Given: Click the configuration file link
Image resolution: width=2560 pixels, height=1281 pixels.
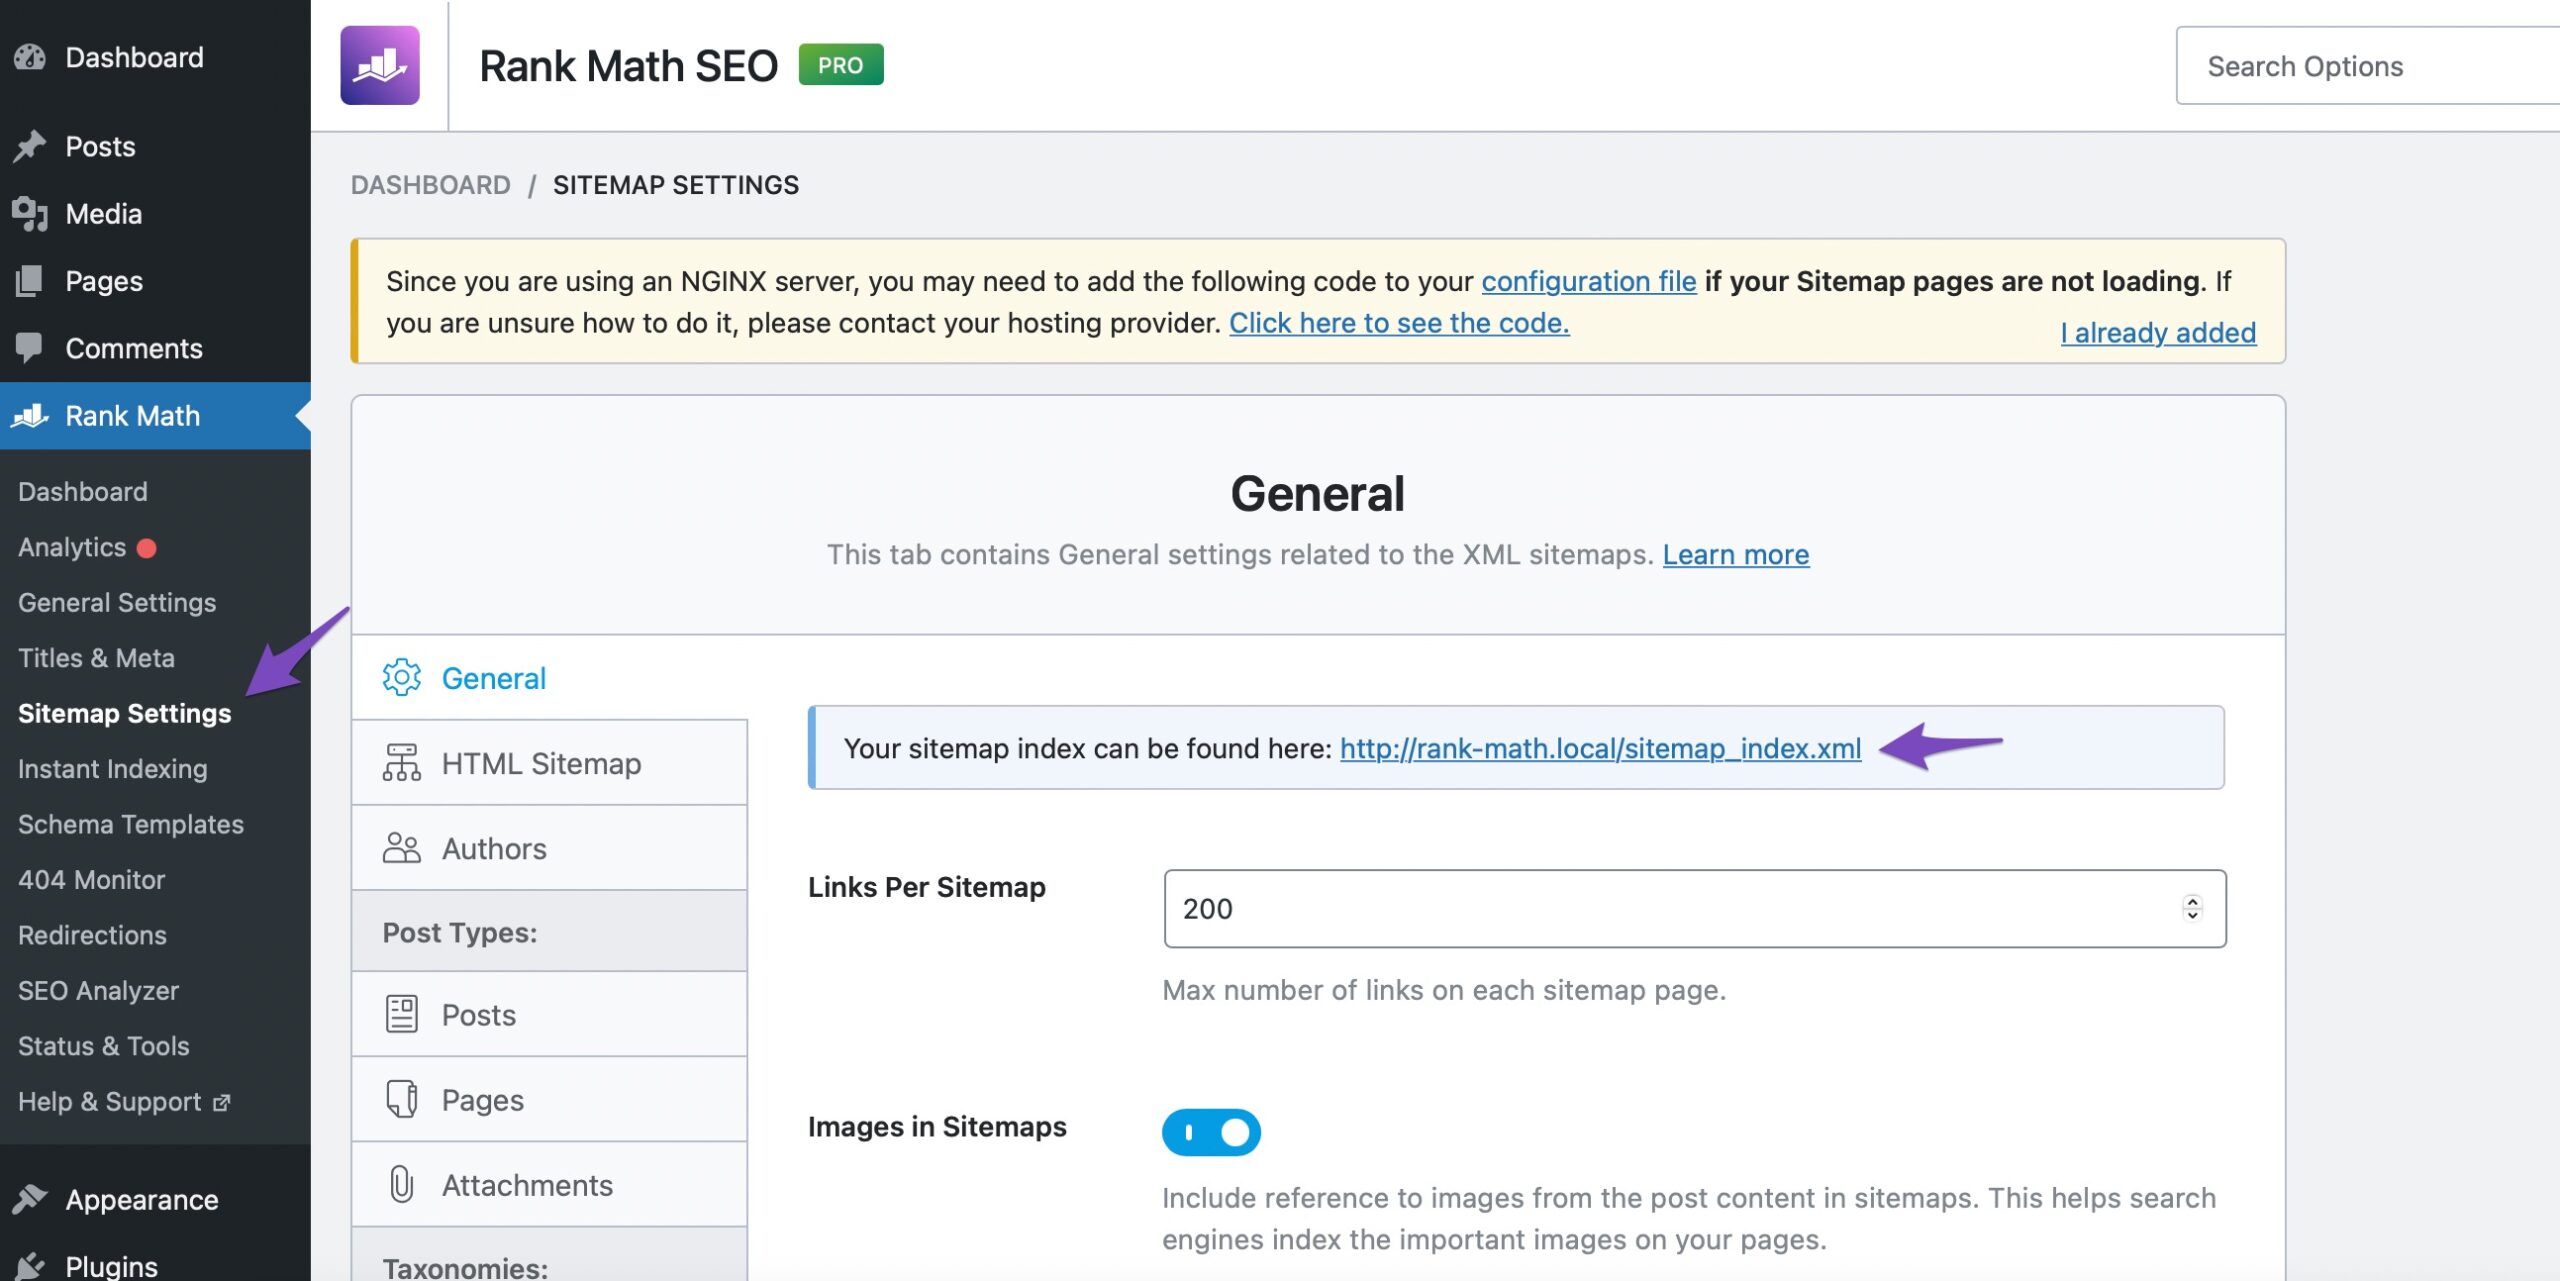Looking at the screenshot, I should point(1589,281).
